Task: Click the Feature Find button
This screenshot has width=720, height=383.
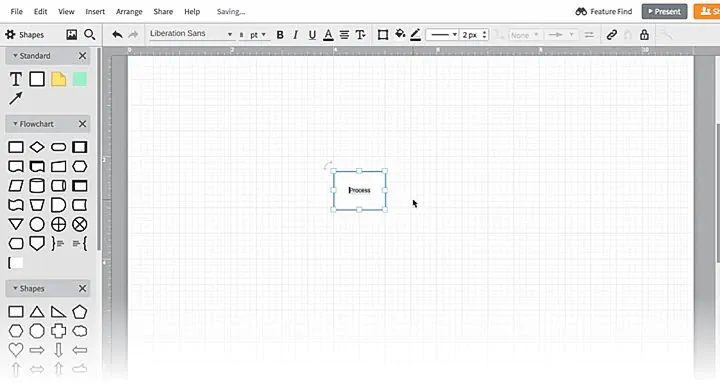Action: [x=604, y=11]
